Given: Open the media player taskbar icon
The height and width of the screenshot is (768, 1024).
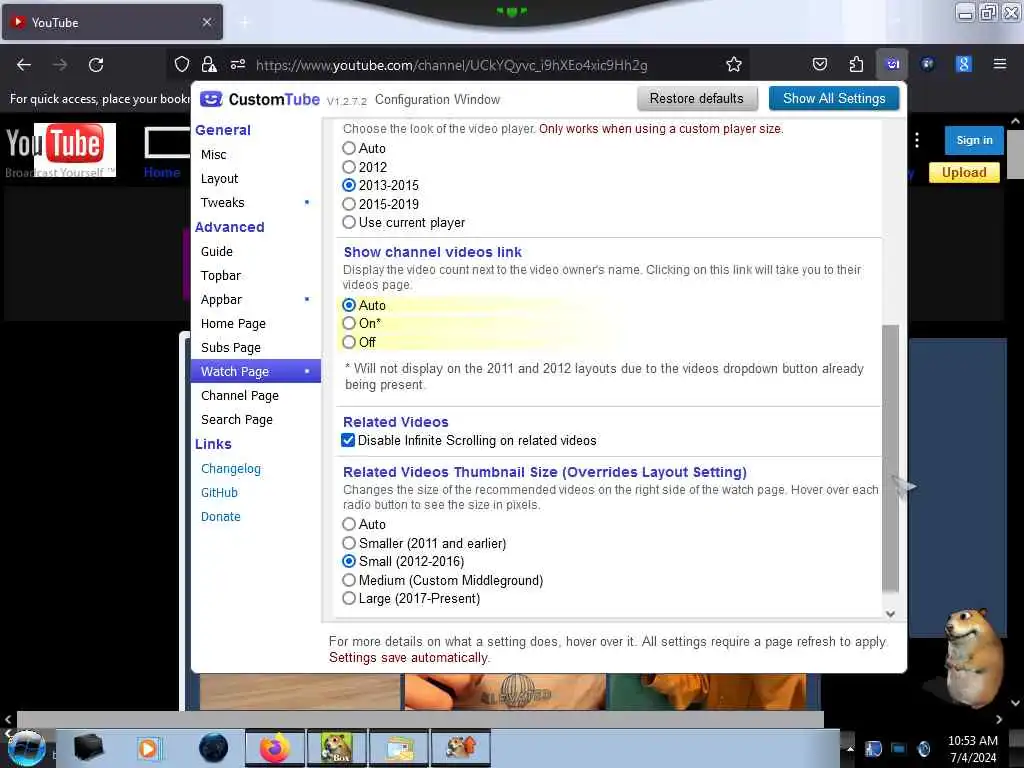Looking at the screenshot, I should coord(149,748).
